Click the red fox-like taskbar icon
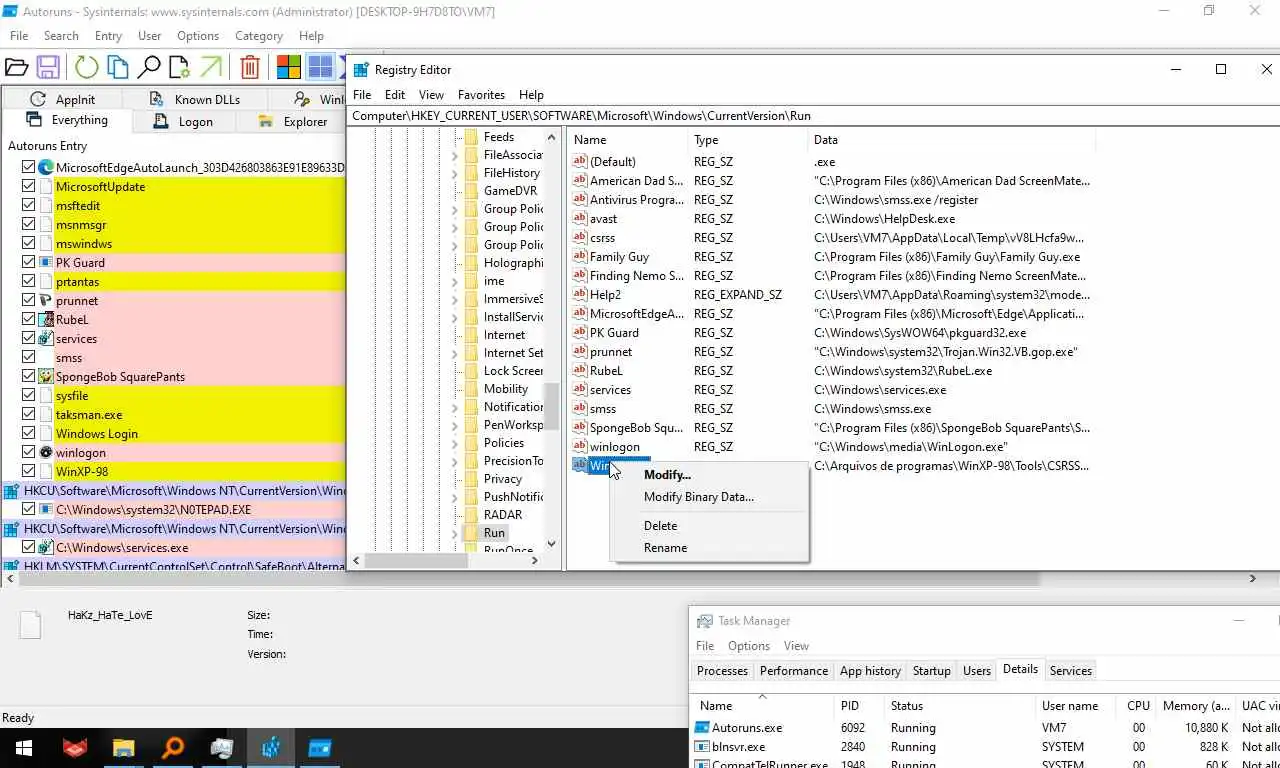This screenshot has width=1280, height=768. pyautogui.click(x=74, y=748)
